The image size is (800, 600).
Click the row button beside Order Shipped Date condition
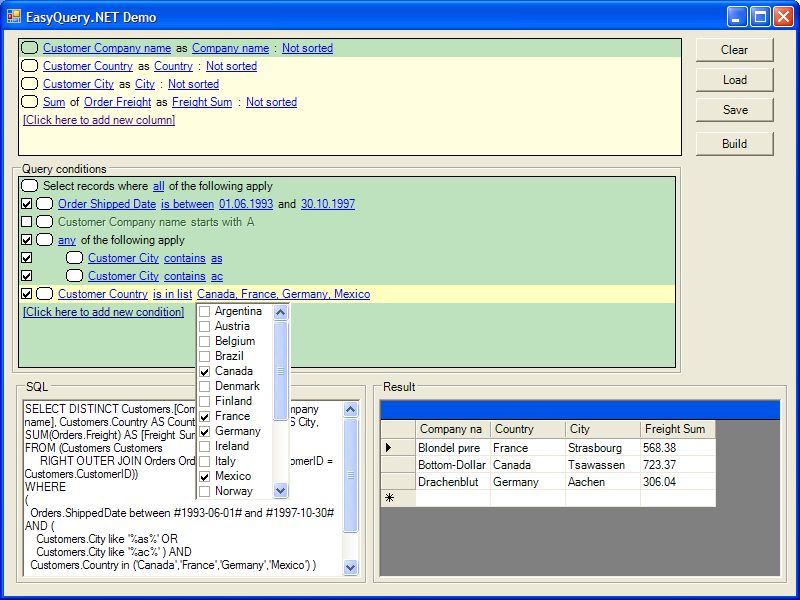coord(45,204)
